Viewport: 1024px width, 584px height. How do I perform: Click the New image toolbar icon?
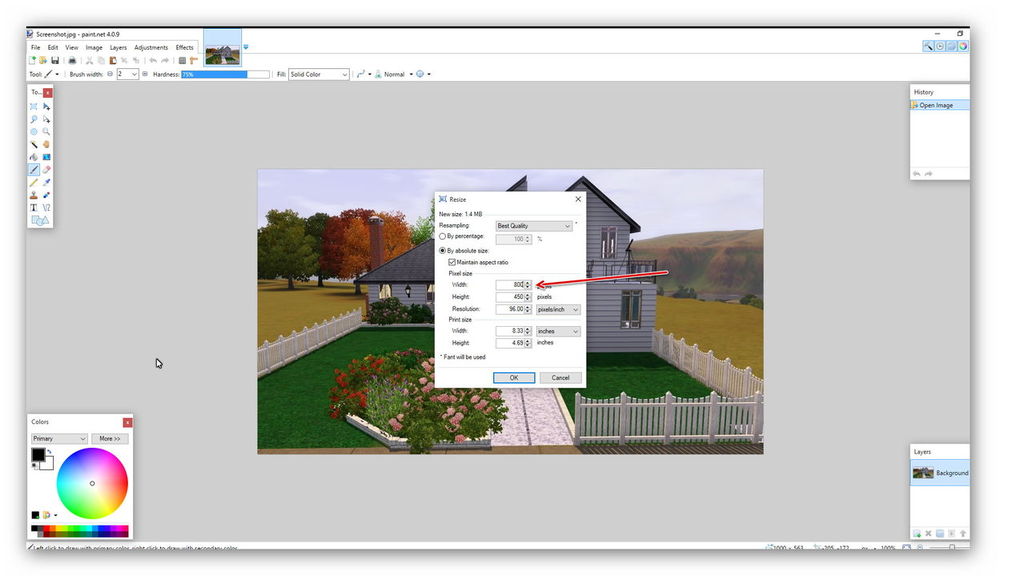point(32,60)
